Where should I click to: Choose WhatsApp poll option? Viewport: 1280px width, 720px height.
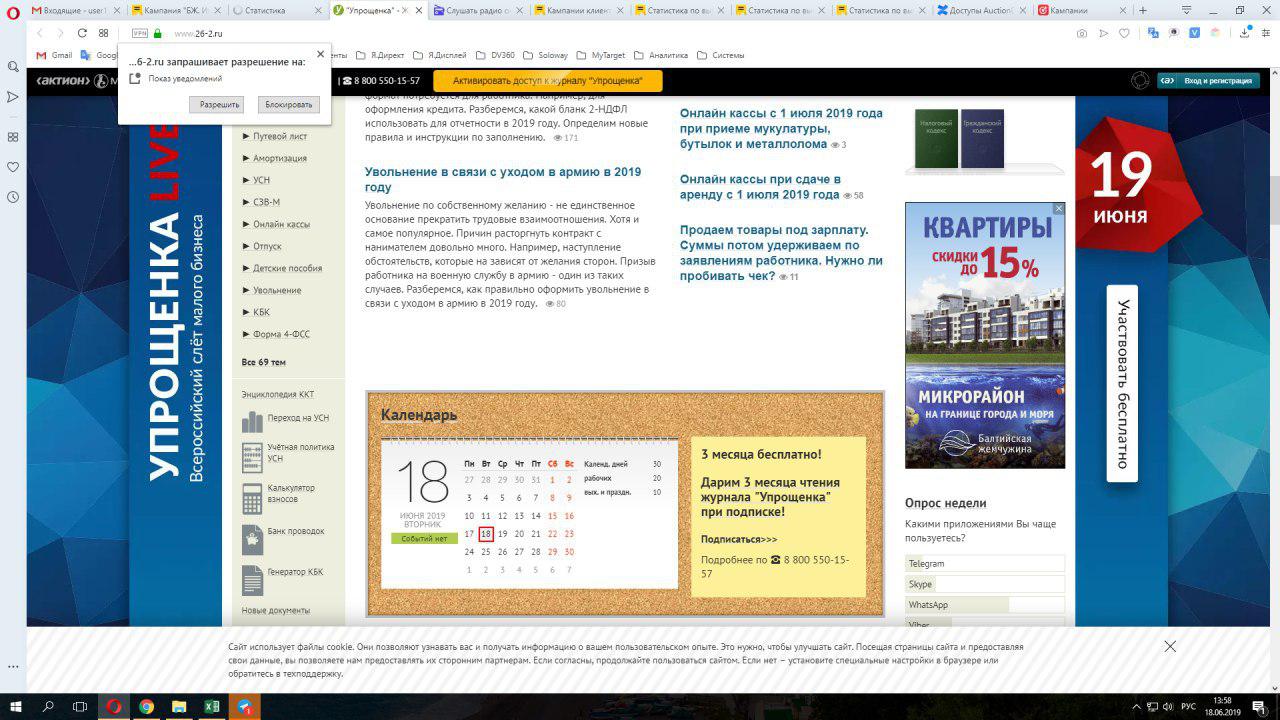tap(985, 605)
